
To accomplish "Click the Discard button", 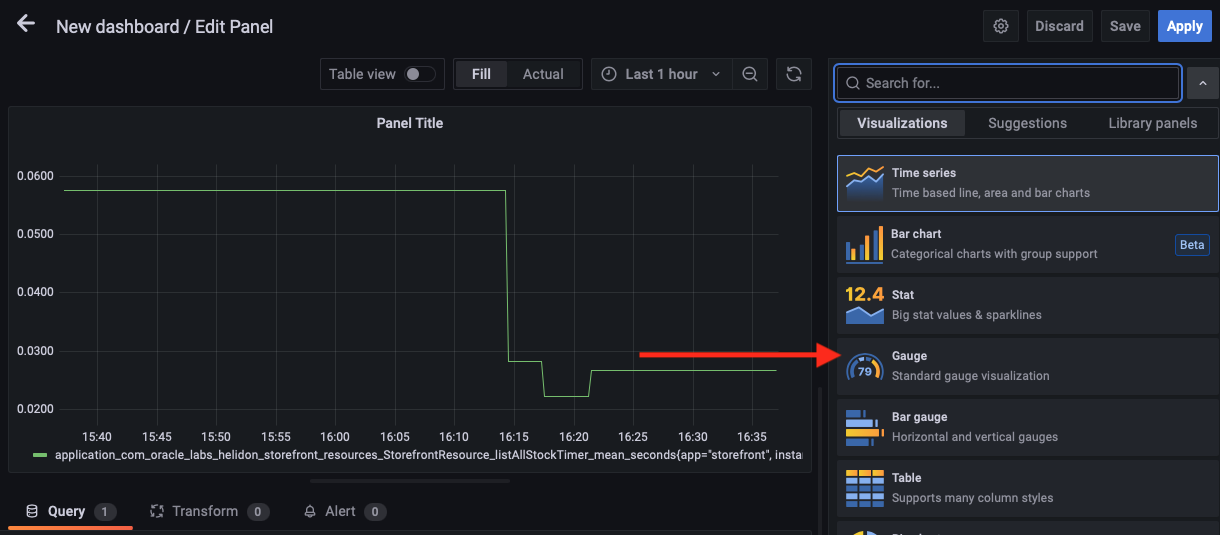I will pyautogui.click(x=1059, y=26).
